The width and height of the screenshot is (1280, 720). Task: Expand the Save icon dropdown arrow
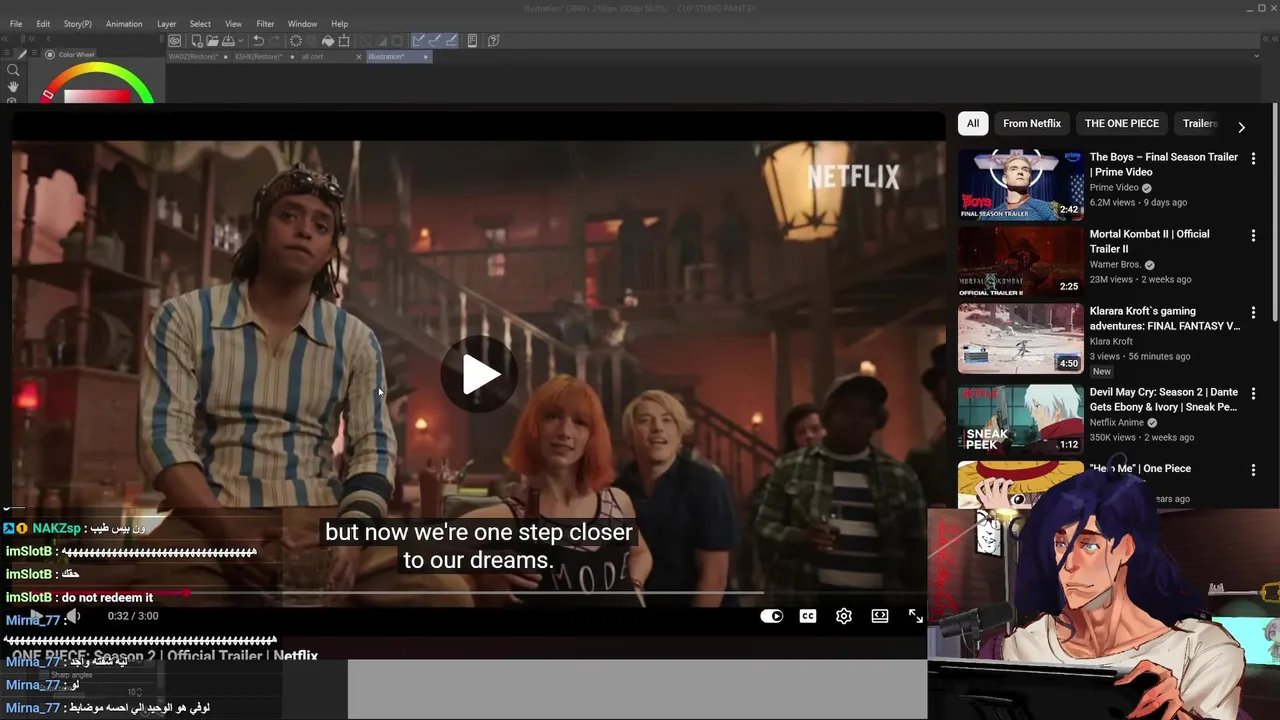pyautogui.click(x=241, y=41)
